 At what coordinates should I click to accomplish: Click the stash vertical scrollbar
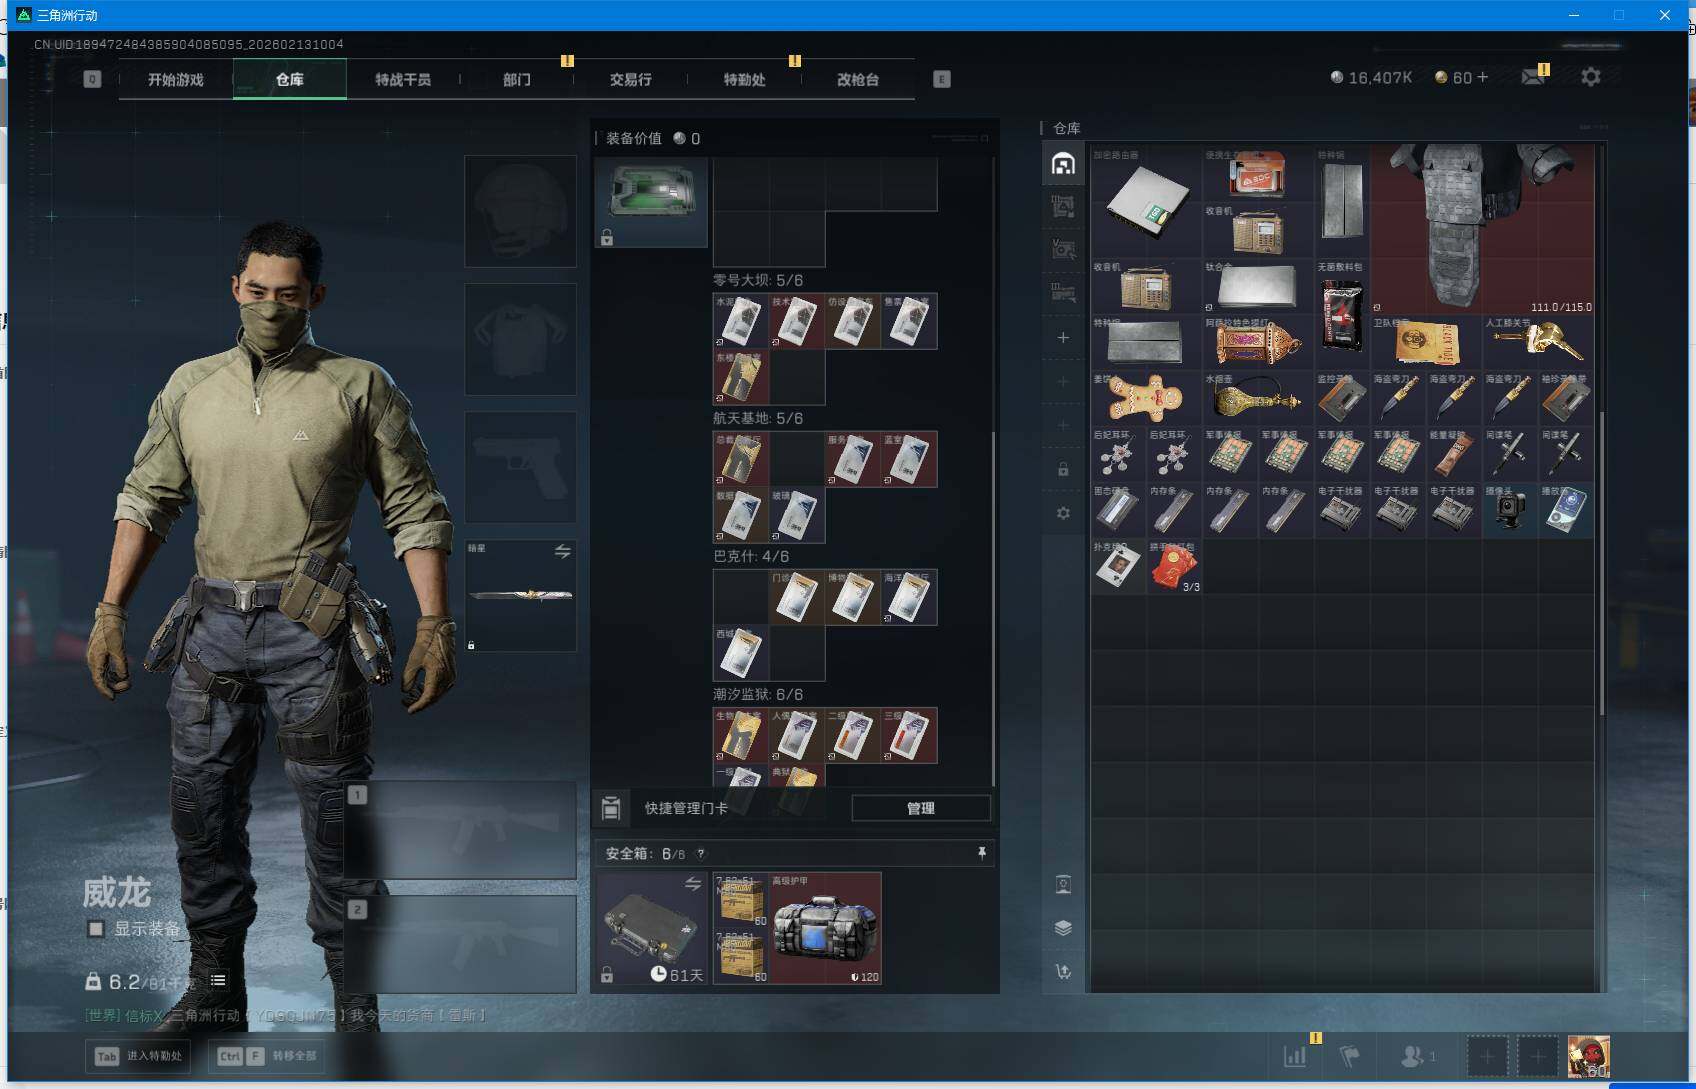tap(1602, 562)
